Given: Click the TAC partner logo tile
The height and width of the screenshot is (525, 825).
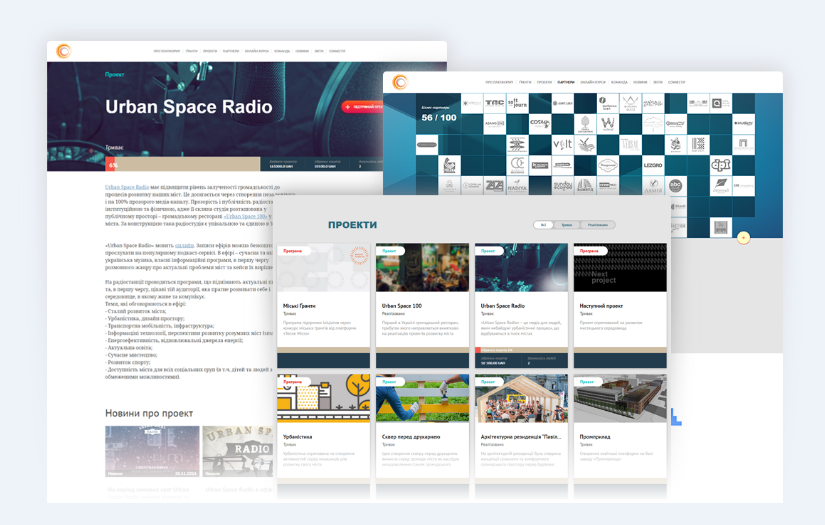Looking at the screenshot, I should click(x=495, y=103).
